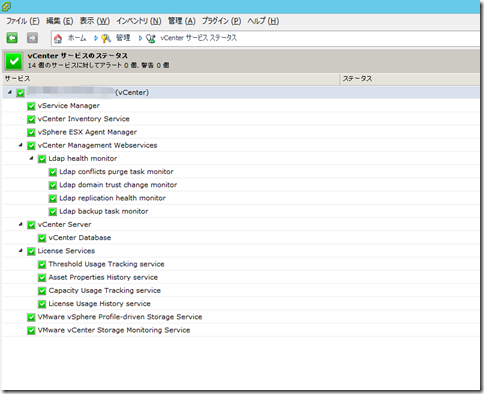Select Ldap replication health monitor row
Screen dimensions: 484x394
241,198
